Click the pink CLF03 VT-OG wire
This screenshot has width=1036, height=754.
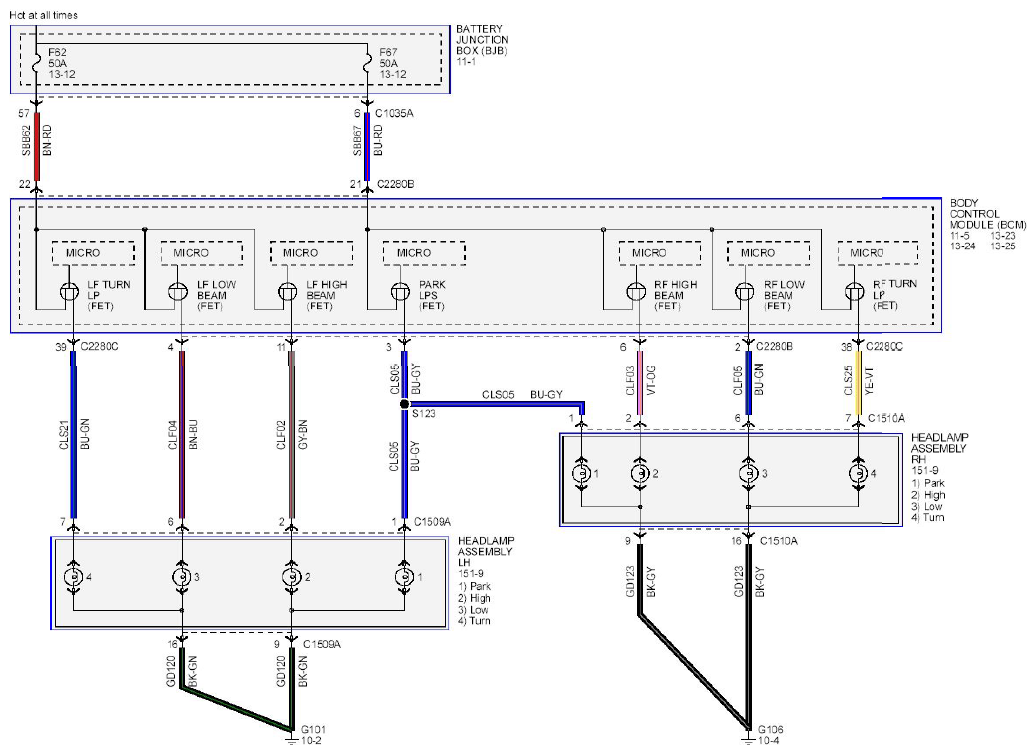[x=639, y=383]
